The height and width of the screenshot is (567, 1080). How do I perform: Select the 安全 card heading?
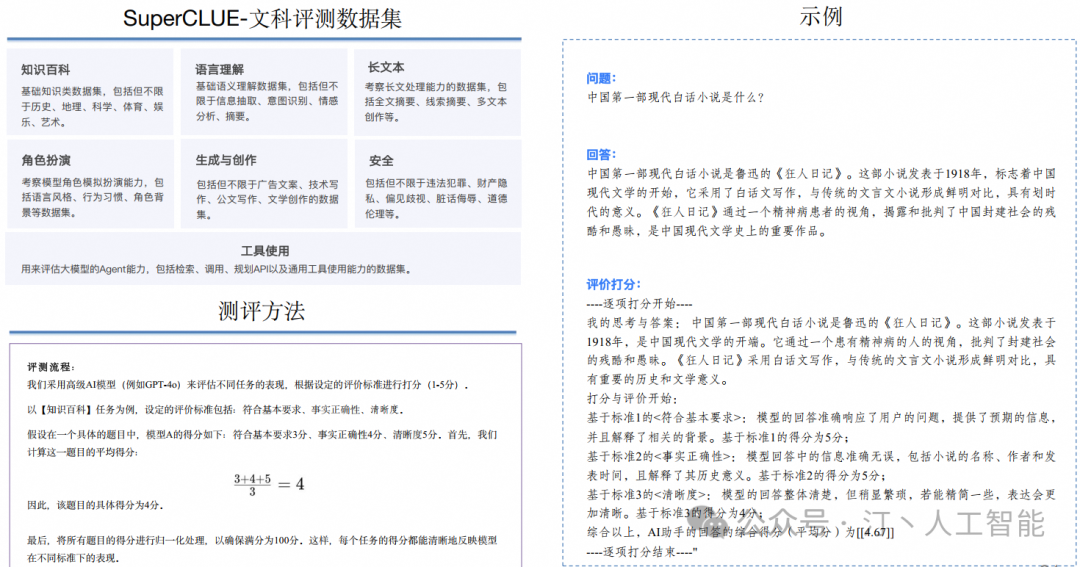(x=381, y=161)
